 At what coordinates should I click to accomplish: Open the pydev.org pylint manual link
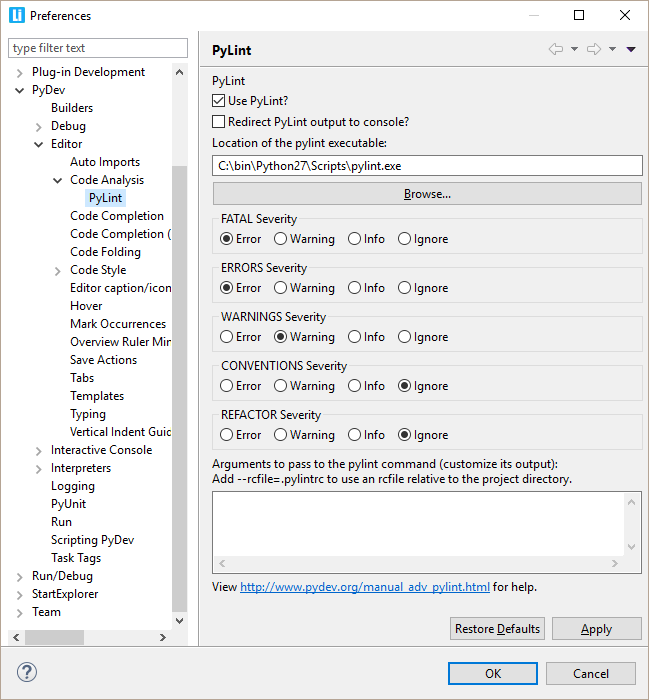tap(365, 587)
